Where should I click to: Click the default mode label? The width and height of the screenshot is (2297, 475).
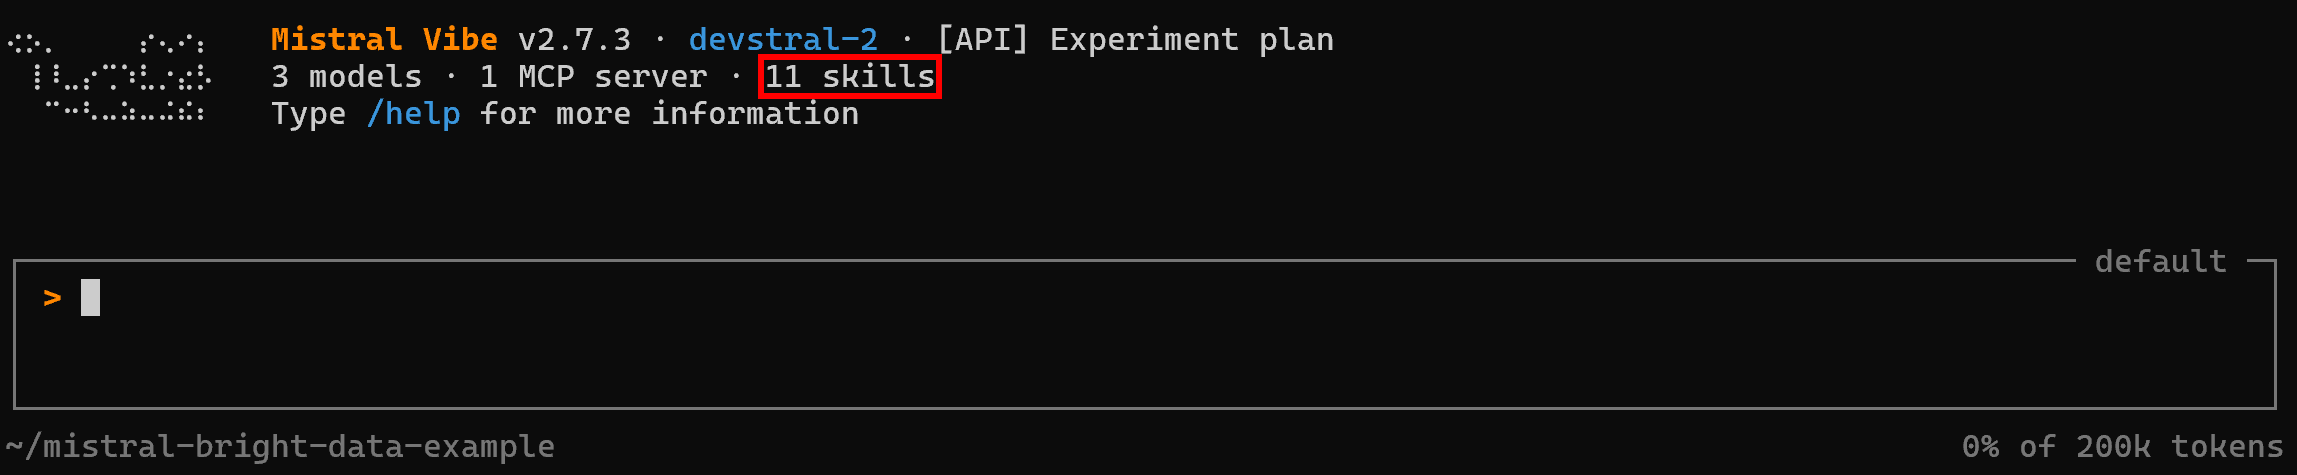point(2160,262)
